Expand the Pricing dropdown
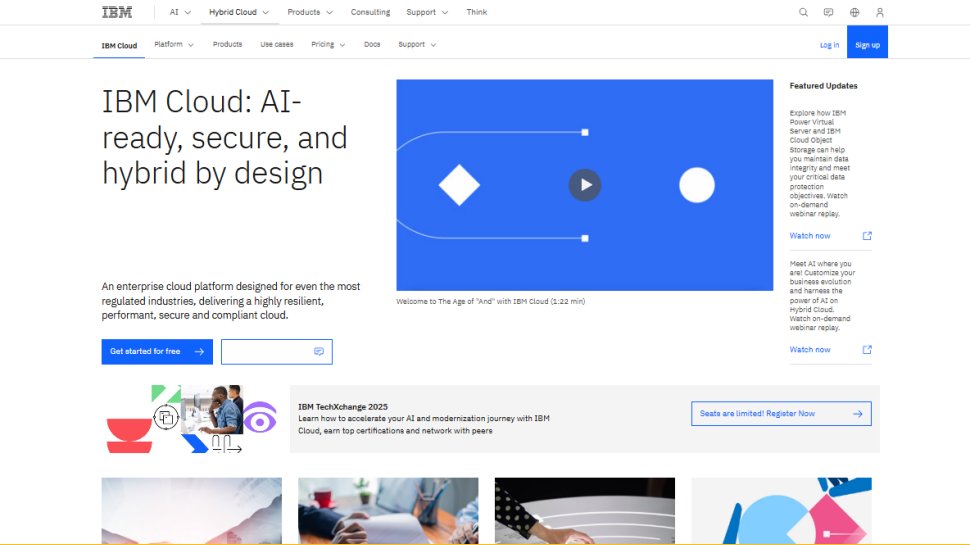 [328, 45]
